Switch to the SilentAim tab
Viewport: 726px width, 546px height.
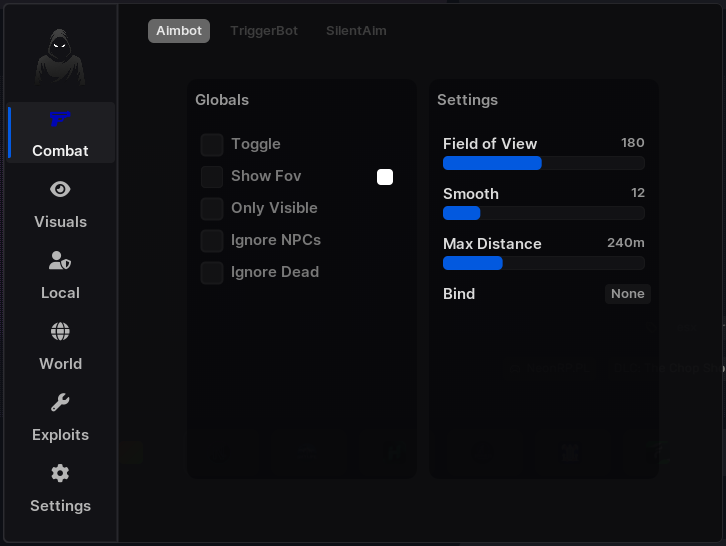click(356, 31)
